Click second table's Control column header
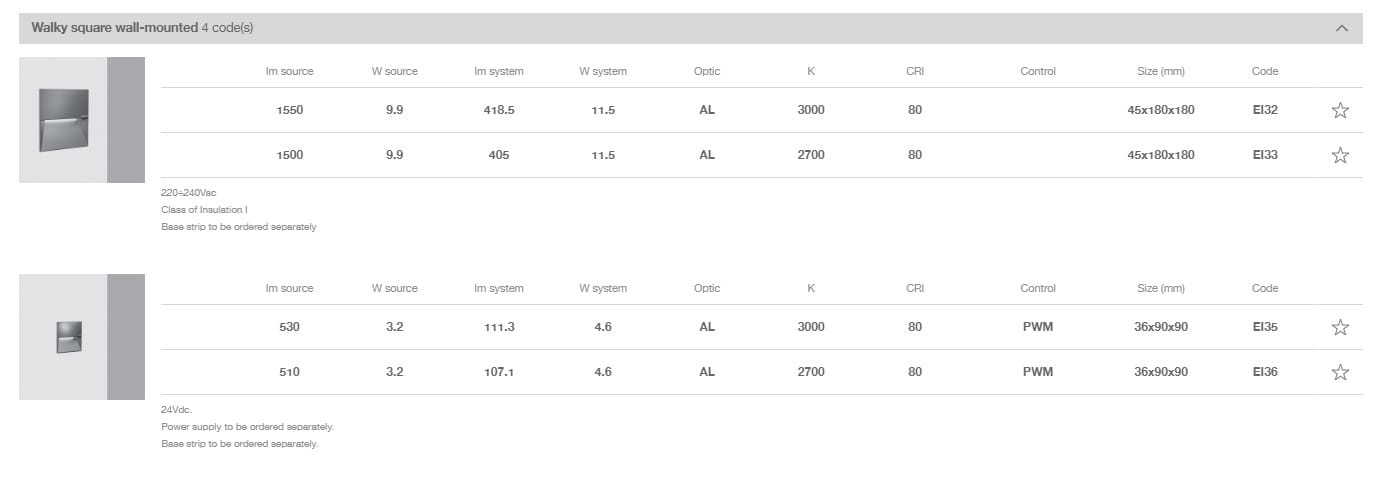Image resolution: width=1376 pixels, height=491 pixels. click(x=1038, y=288)
